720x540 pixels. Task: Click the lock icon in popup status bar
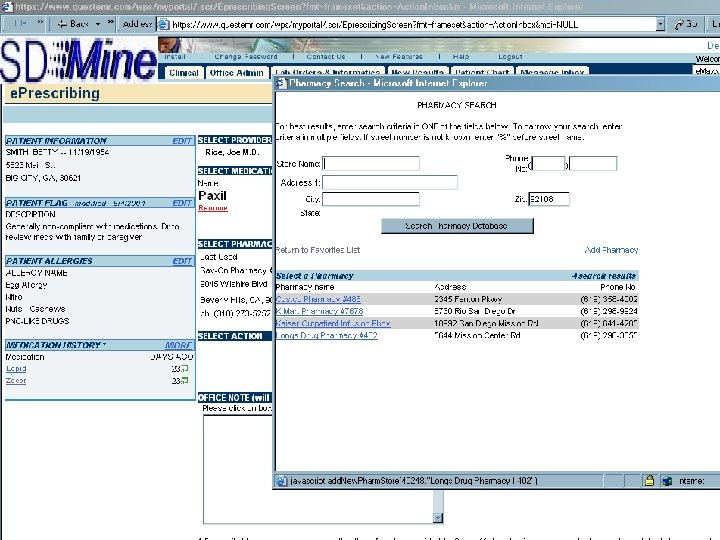(x=649, y=481)
